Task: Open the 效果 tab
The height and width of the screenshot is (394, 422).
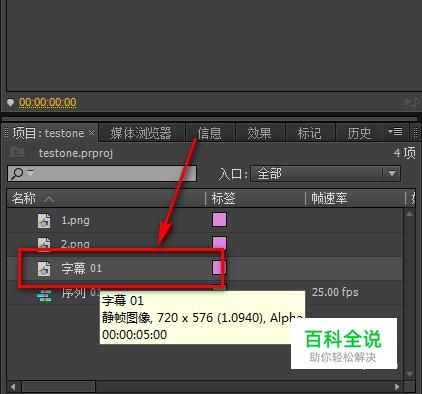Action: click(259, 133)
